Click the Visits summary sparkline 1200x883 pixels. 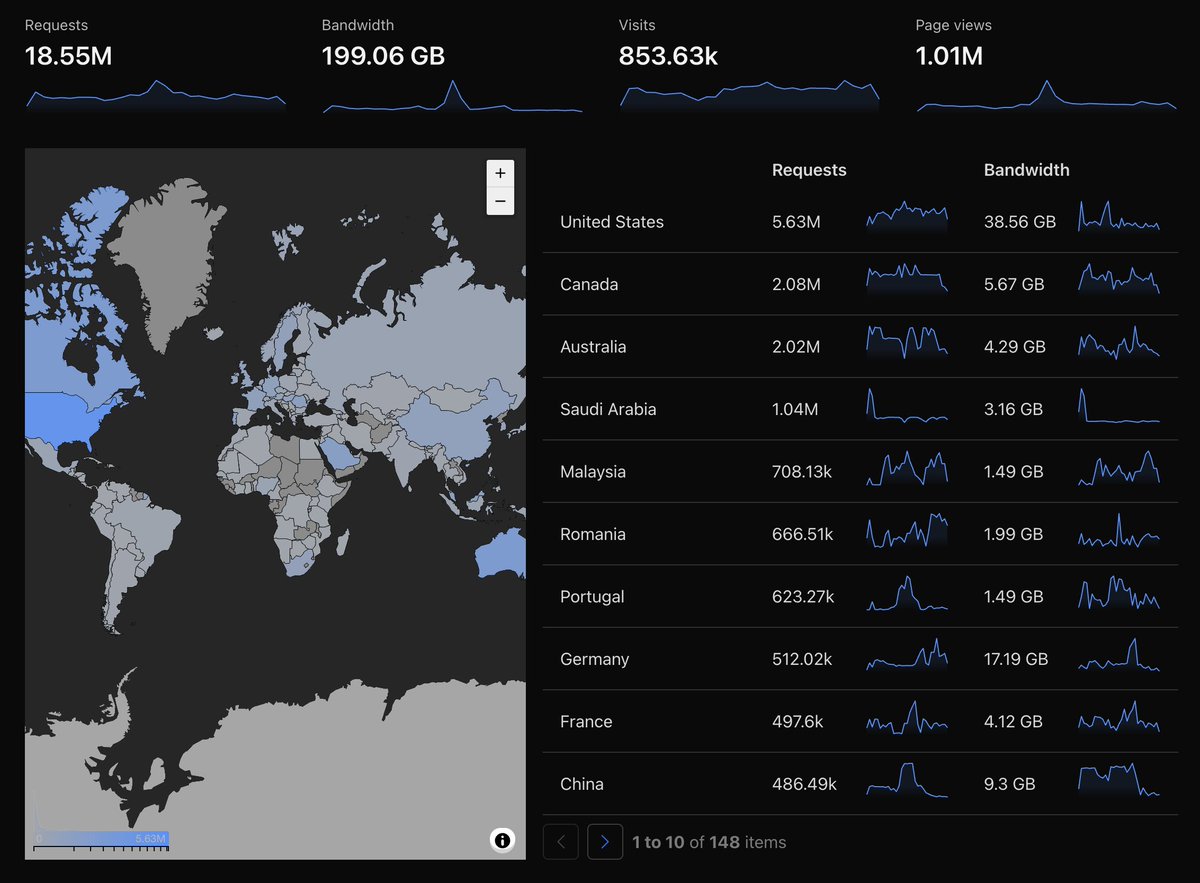tap(749, 94)
